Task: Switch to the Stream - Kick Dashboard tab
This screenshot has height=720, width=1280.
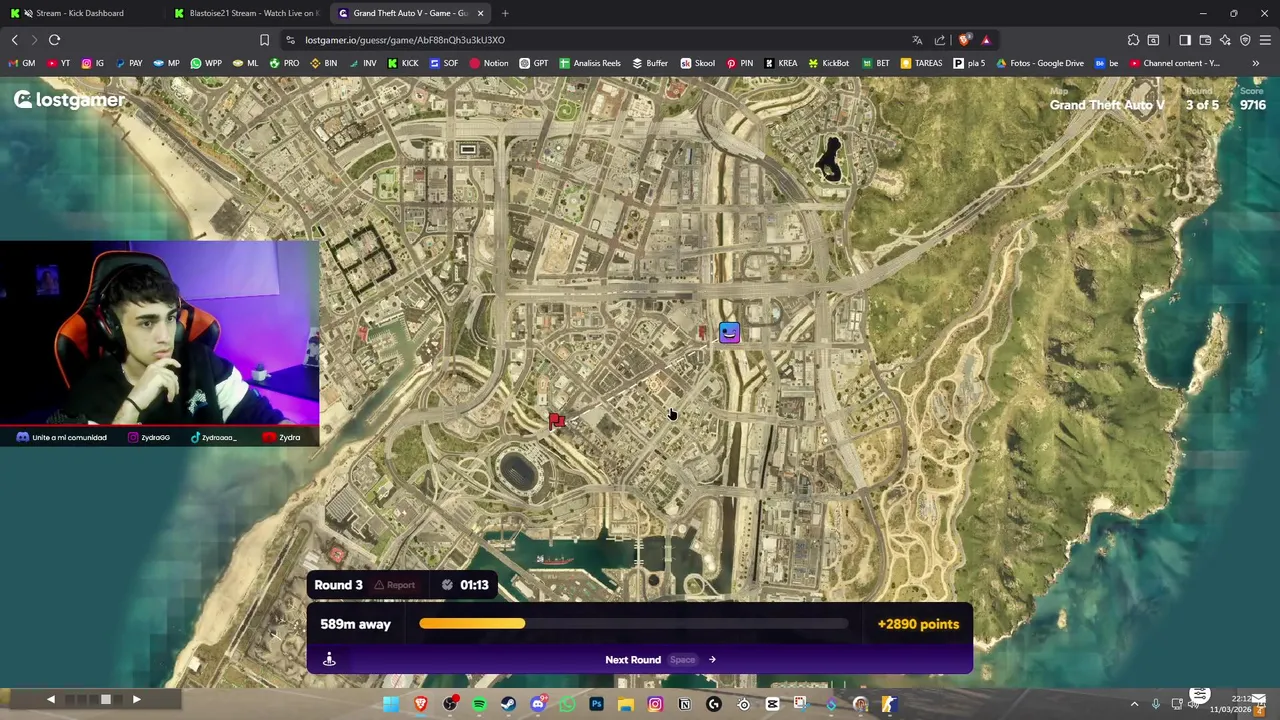Action: (x=80, y=13)
